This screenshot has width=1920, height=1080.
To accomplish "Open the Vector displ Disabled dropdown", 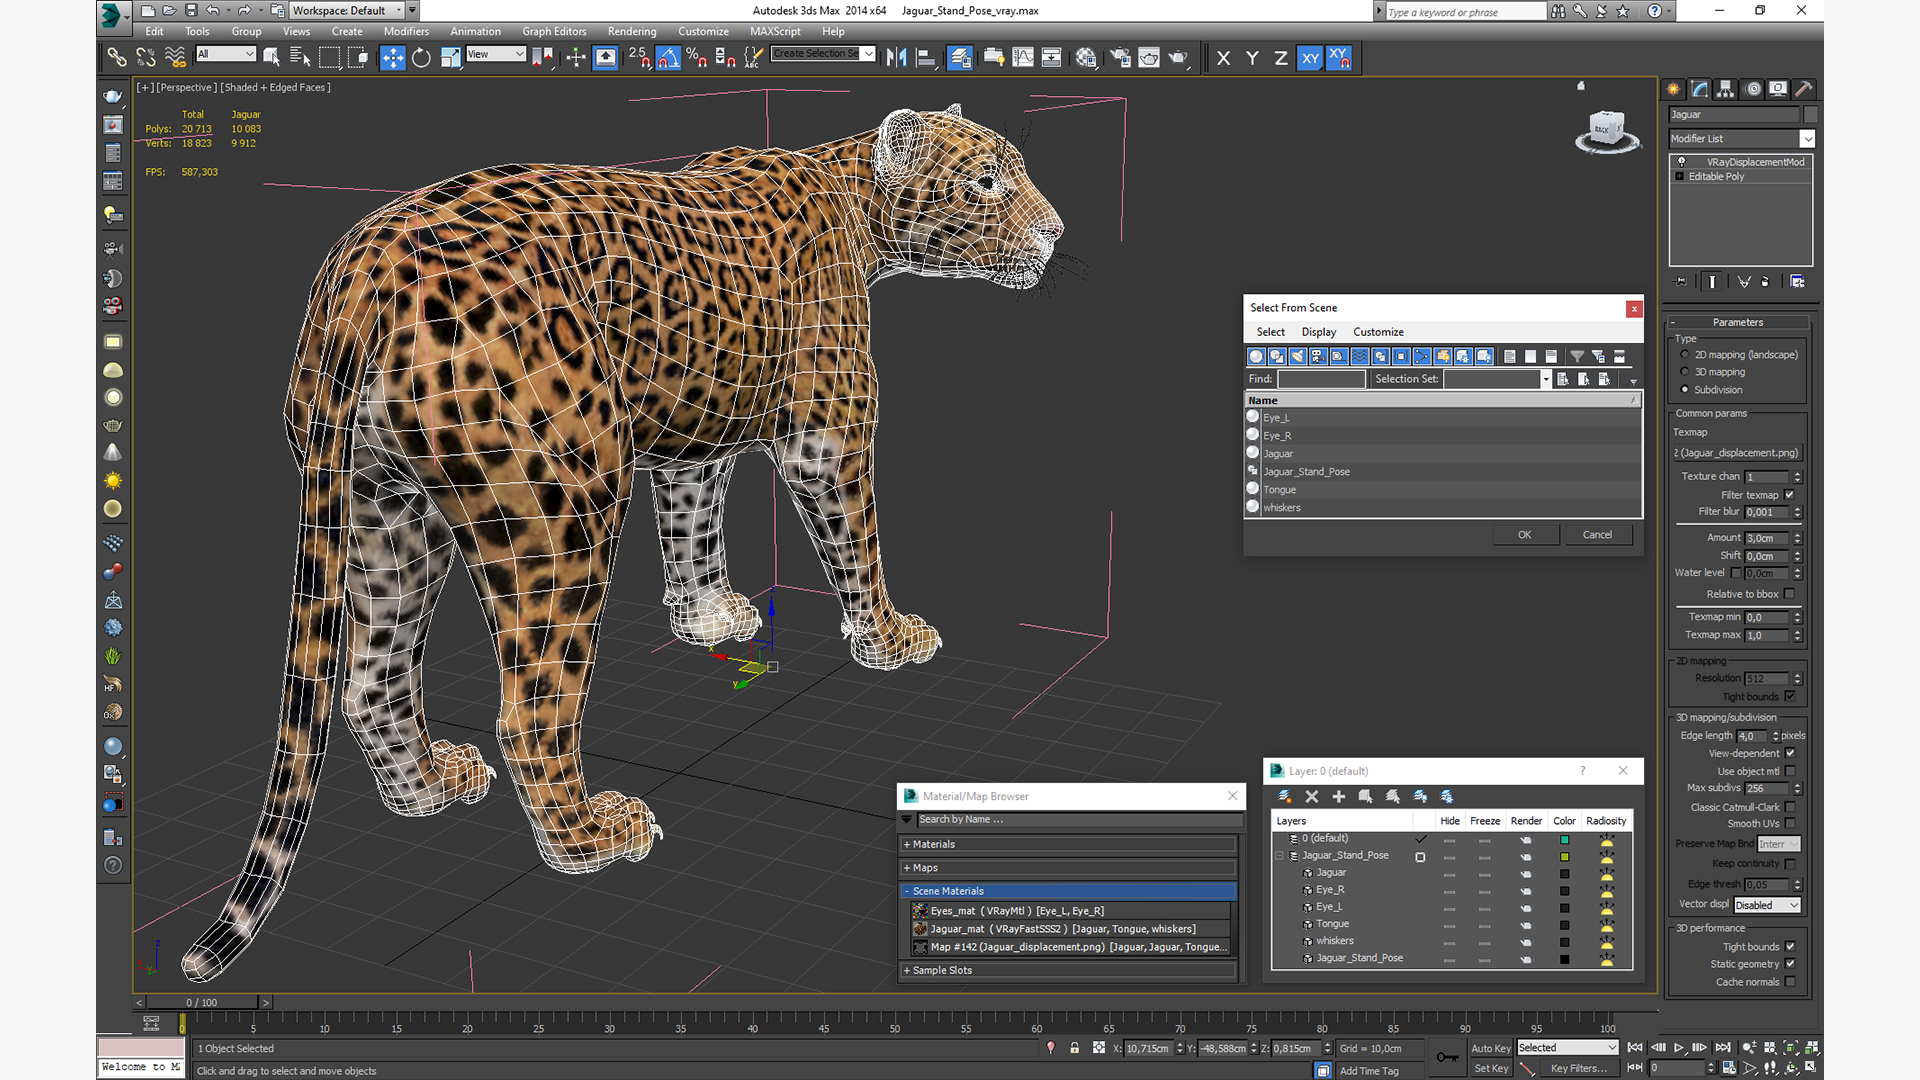I will 1767,905.
